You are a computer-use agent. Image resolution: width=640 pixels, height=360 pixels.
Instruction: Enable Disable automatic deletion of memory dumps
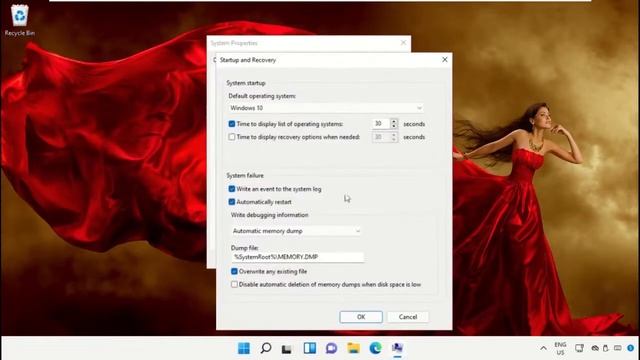pos(234,284)
